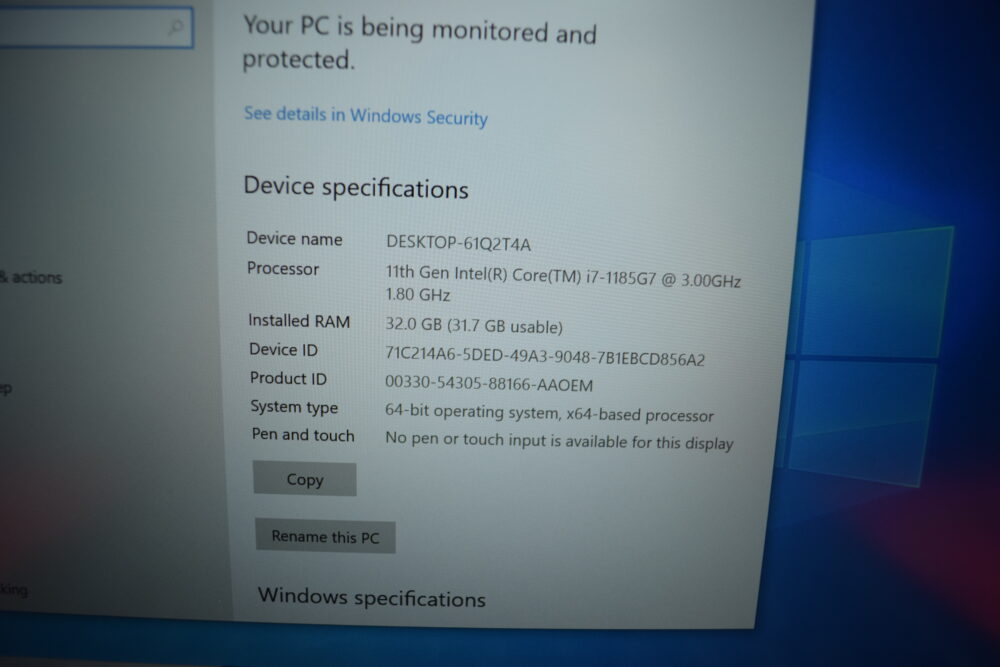Click the search magnifier icon in settings search box
The image size is (1000, 667).
175,27
